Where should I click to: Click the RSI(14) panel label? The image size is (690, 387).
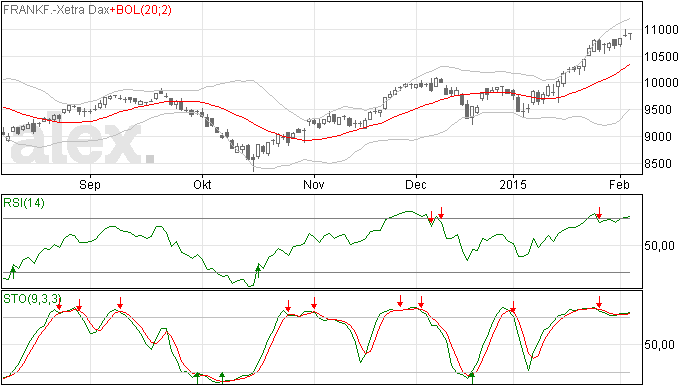pos(24,203)
